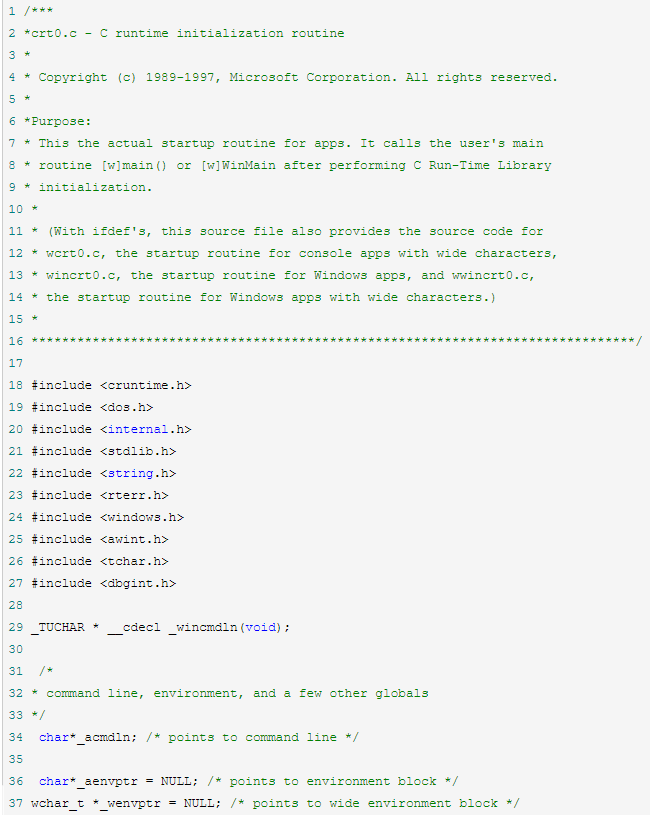This screenshot has height=815, width=650.
Task: Click the Microsoft Corporation copyright line
Action: pos(291,77)
